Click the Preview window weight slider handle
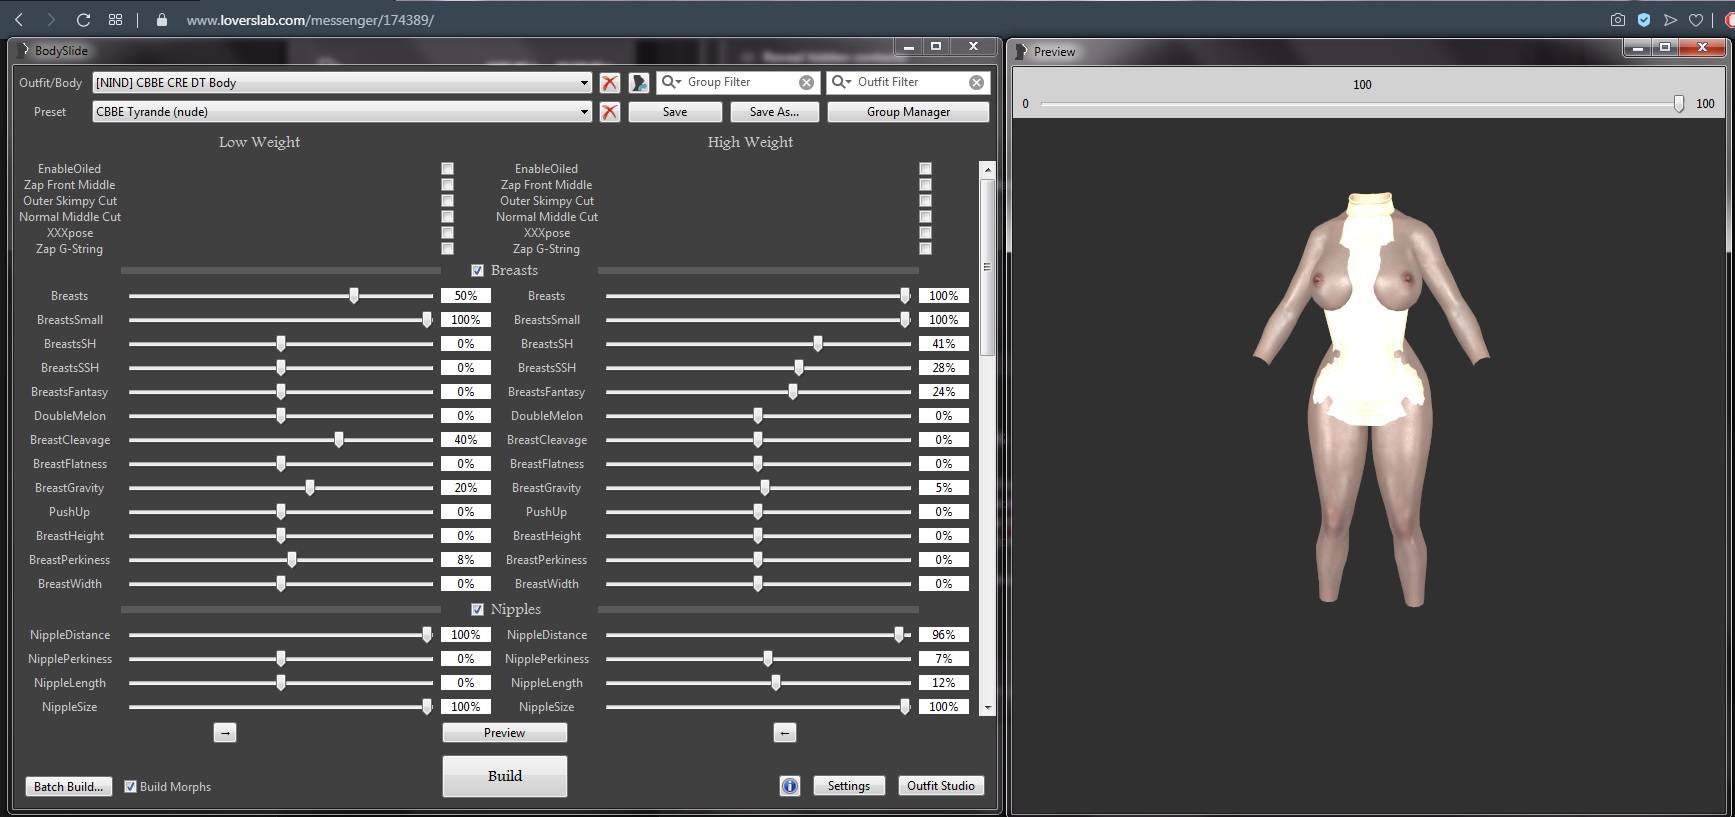The width and height of the screenshot is (1735, 817). [1679, 104]
